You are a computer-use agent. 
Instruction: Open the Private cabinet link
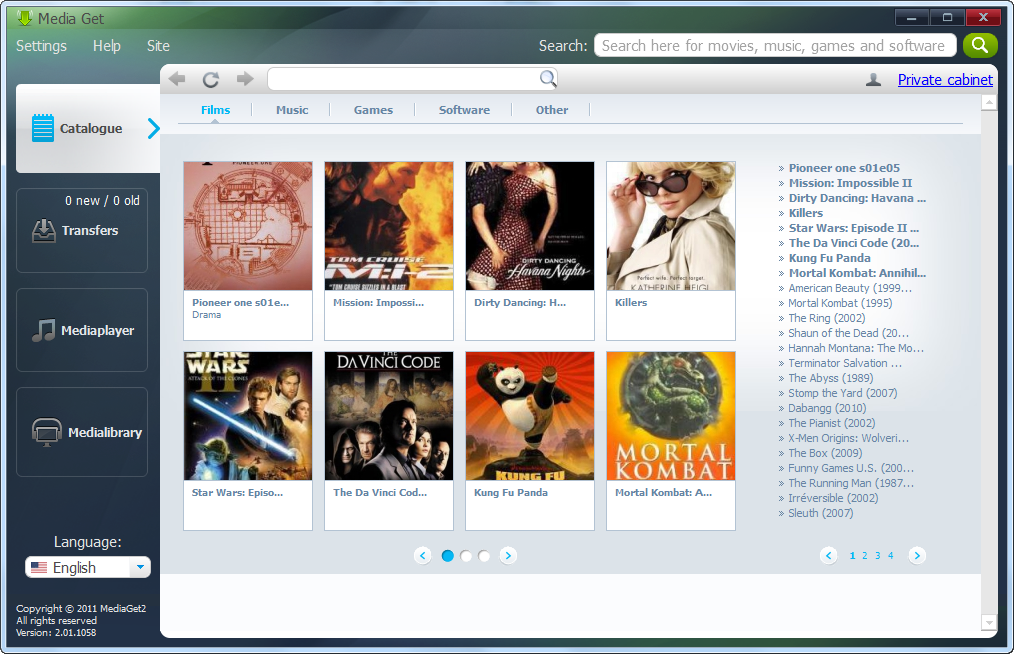945,80
